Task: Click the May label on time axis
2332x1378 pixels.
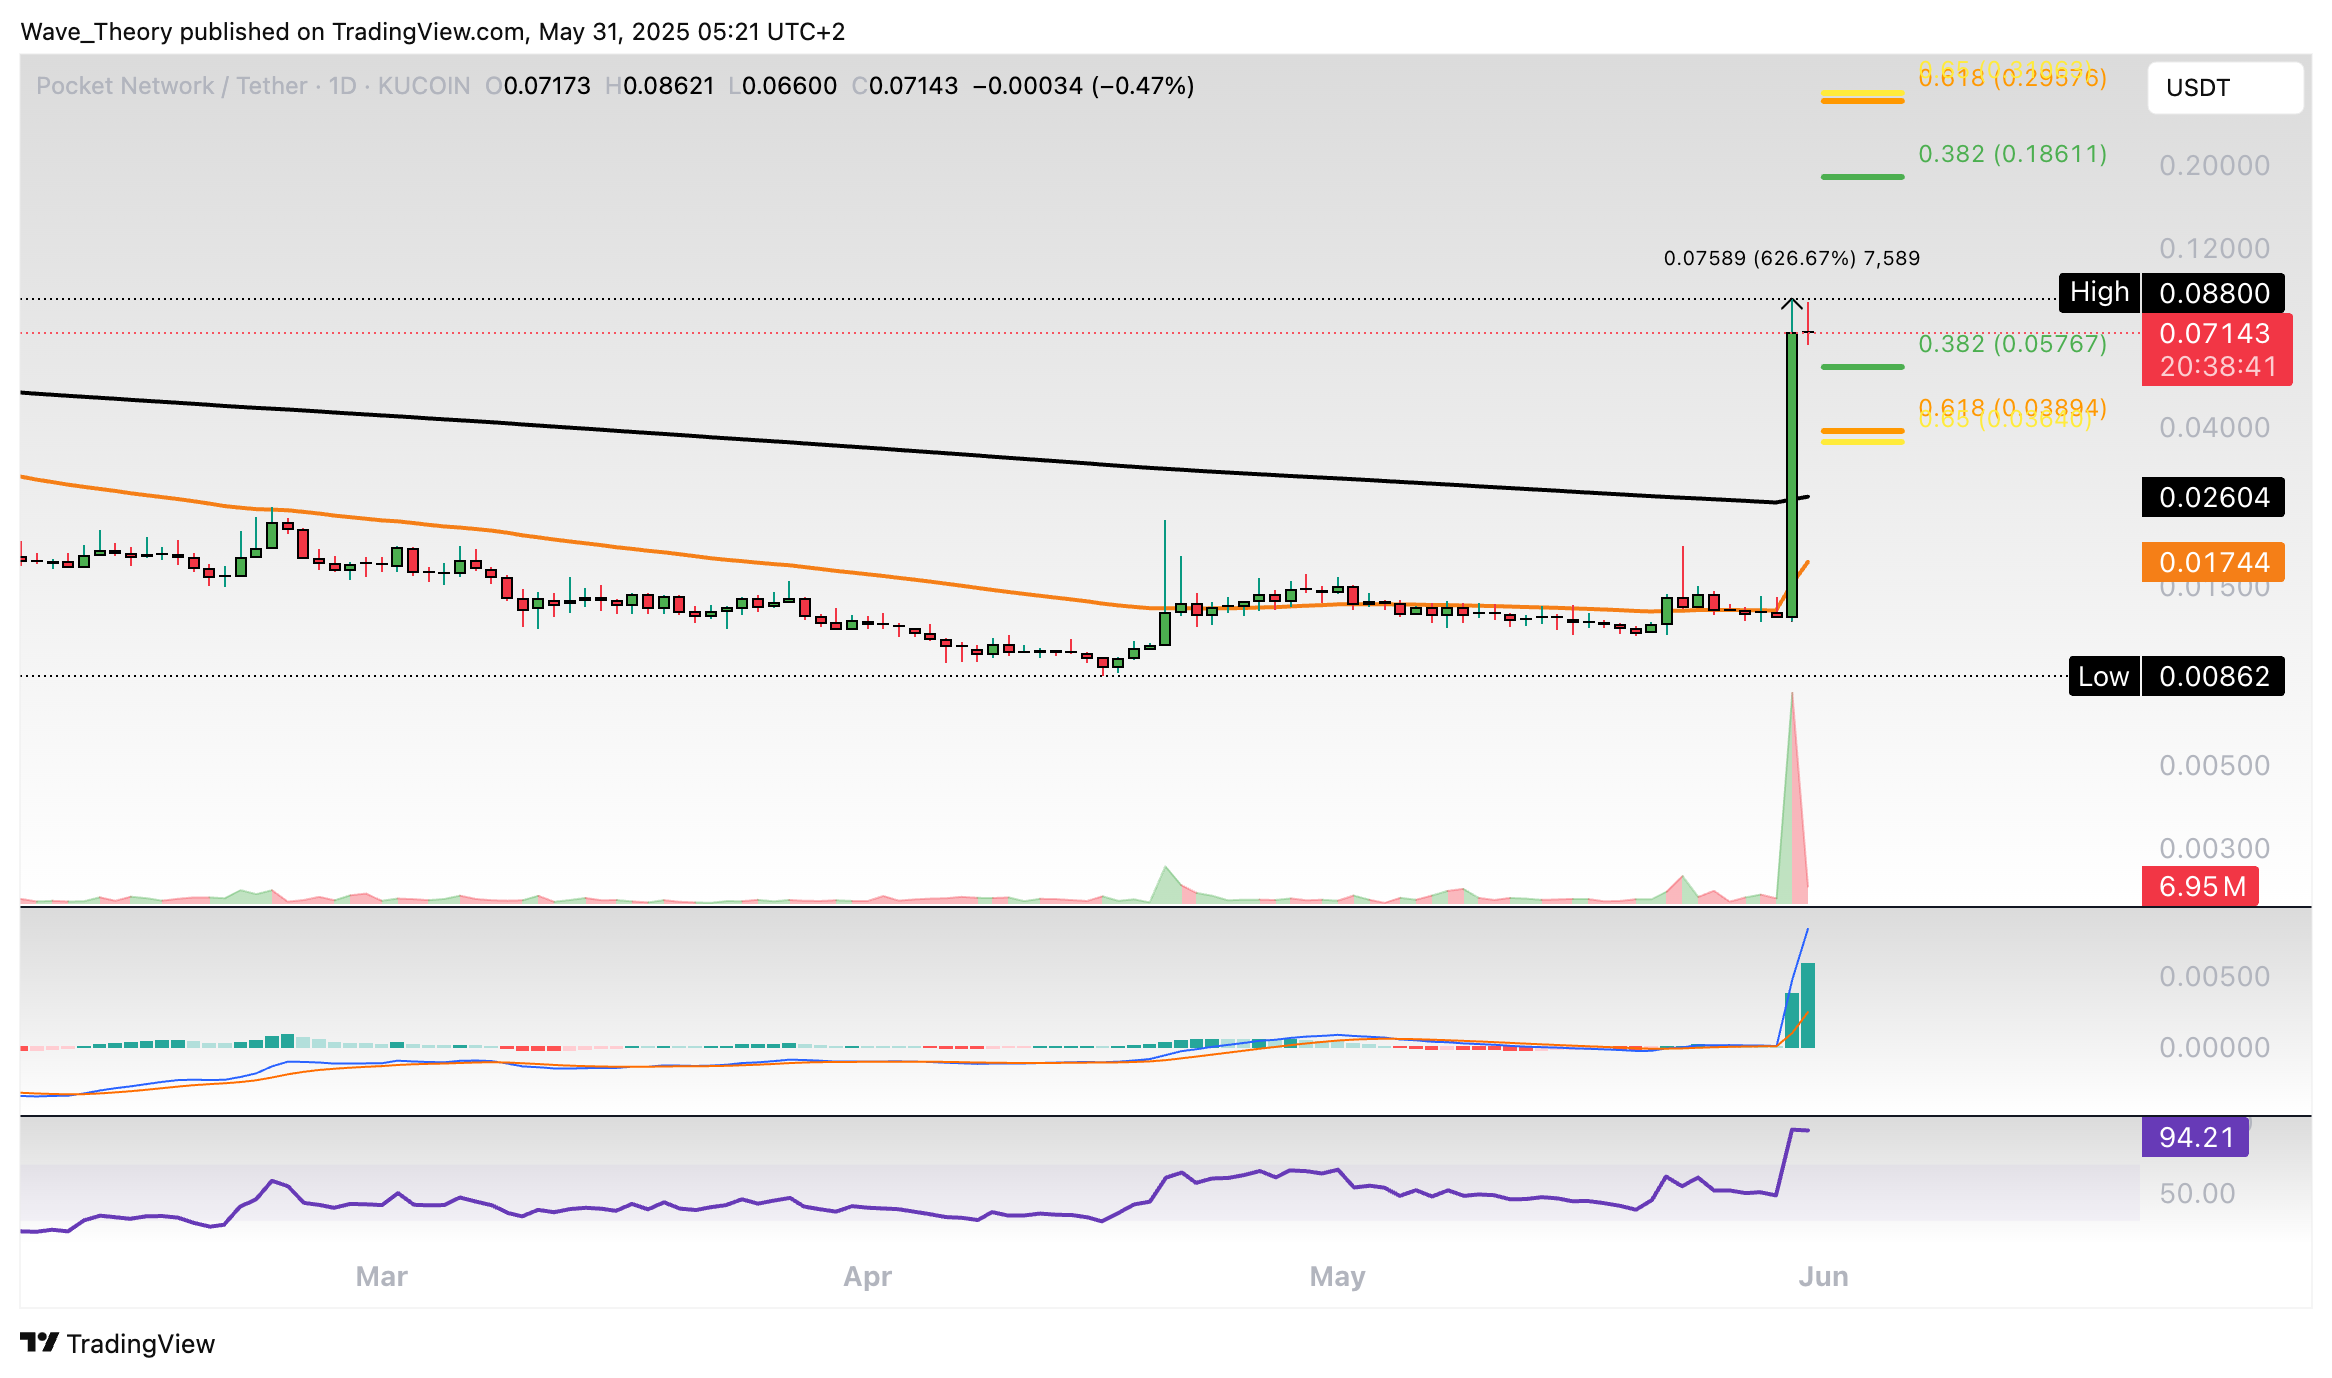Action: [x=1337, y=1277]
